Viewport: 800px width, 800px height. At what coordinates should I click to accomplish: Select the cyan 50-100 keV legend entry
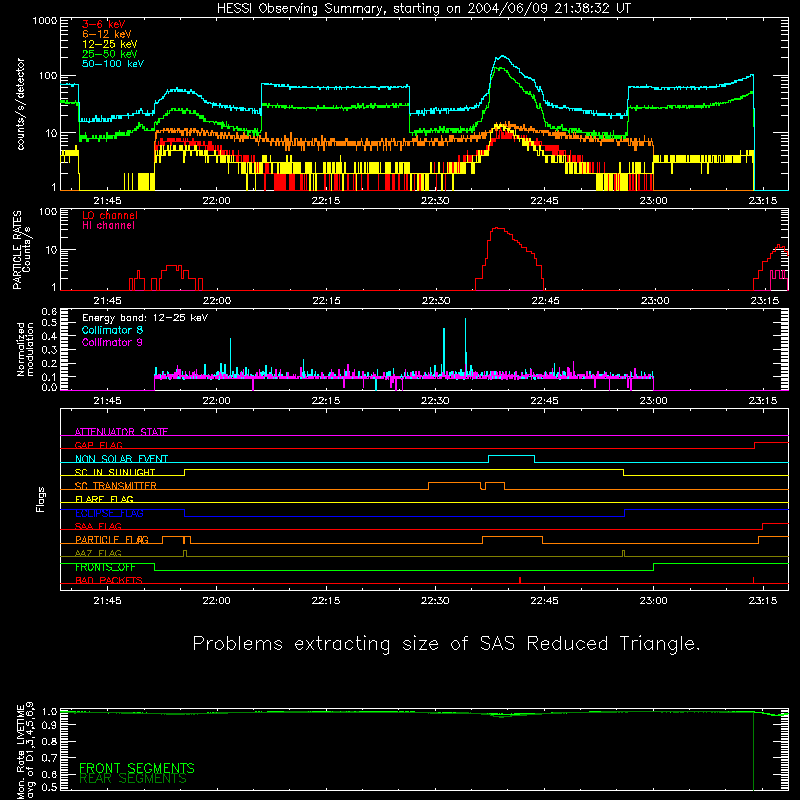(113, 64)
